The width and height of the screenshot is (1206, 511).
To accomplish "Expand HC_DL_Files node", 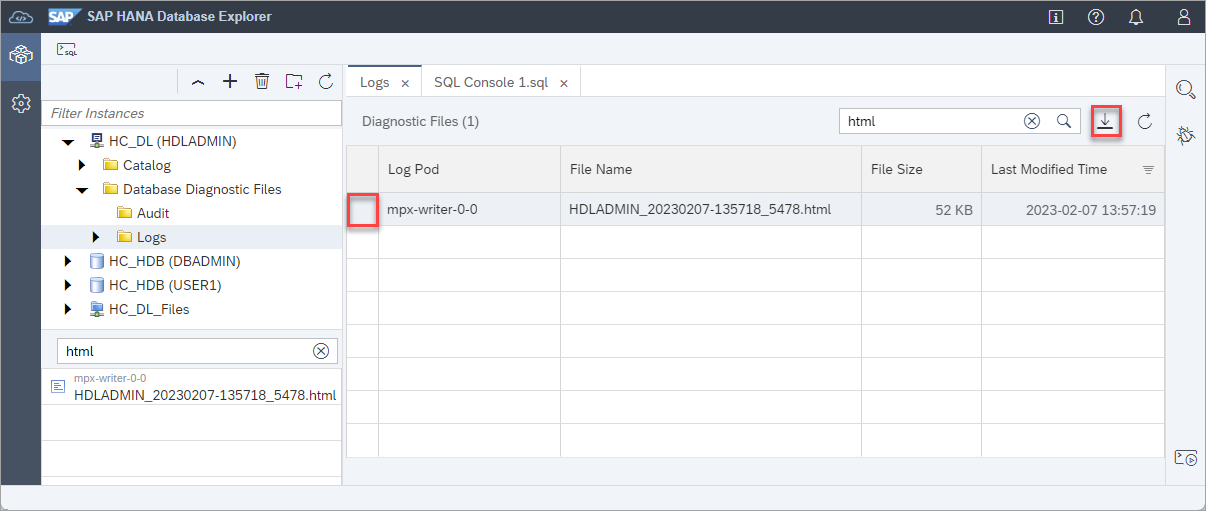I will (x=69, y=309).
